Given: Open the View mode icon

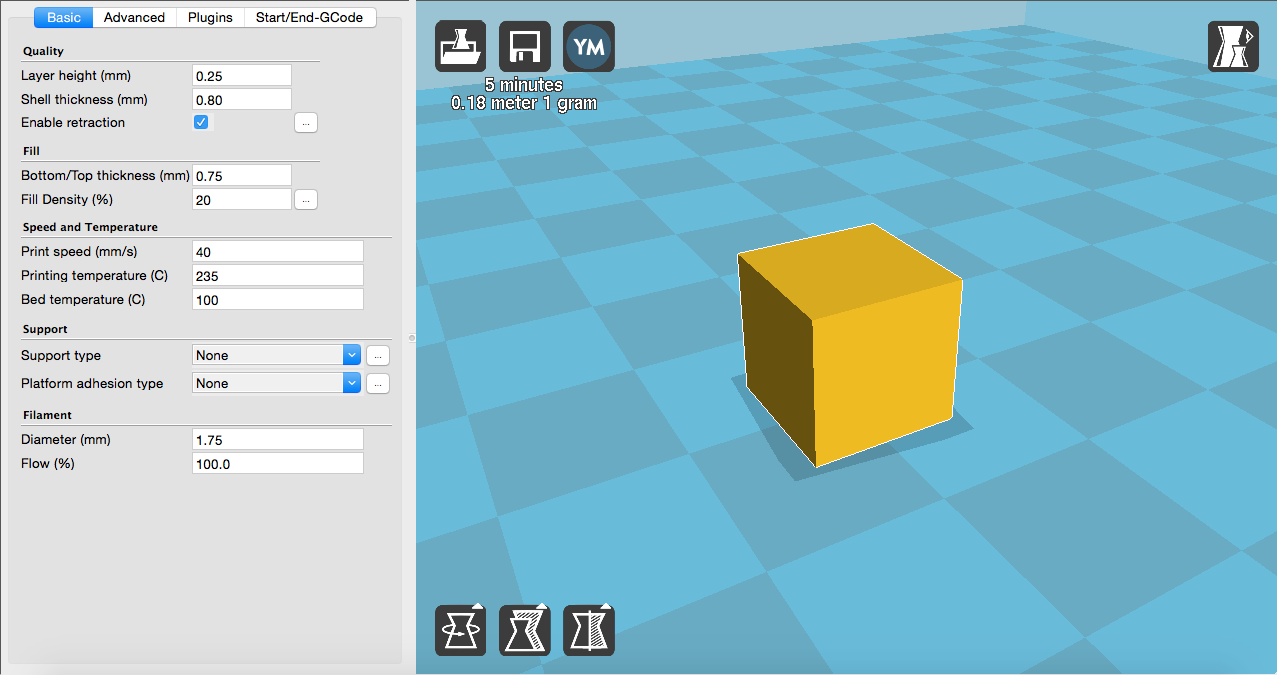Looking at the screenshot, I should point(1233,47).
